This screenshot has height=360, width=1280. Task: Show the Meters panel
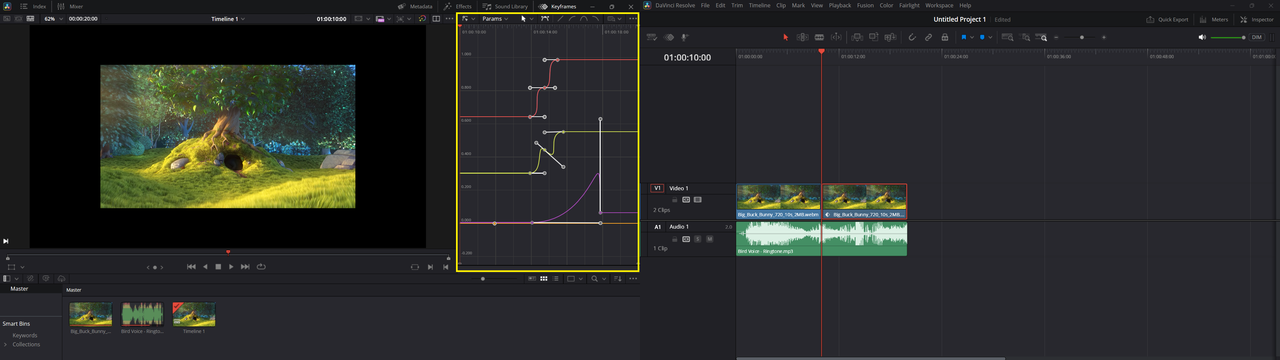pyautogui.click(x=1213, y=19)
